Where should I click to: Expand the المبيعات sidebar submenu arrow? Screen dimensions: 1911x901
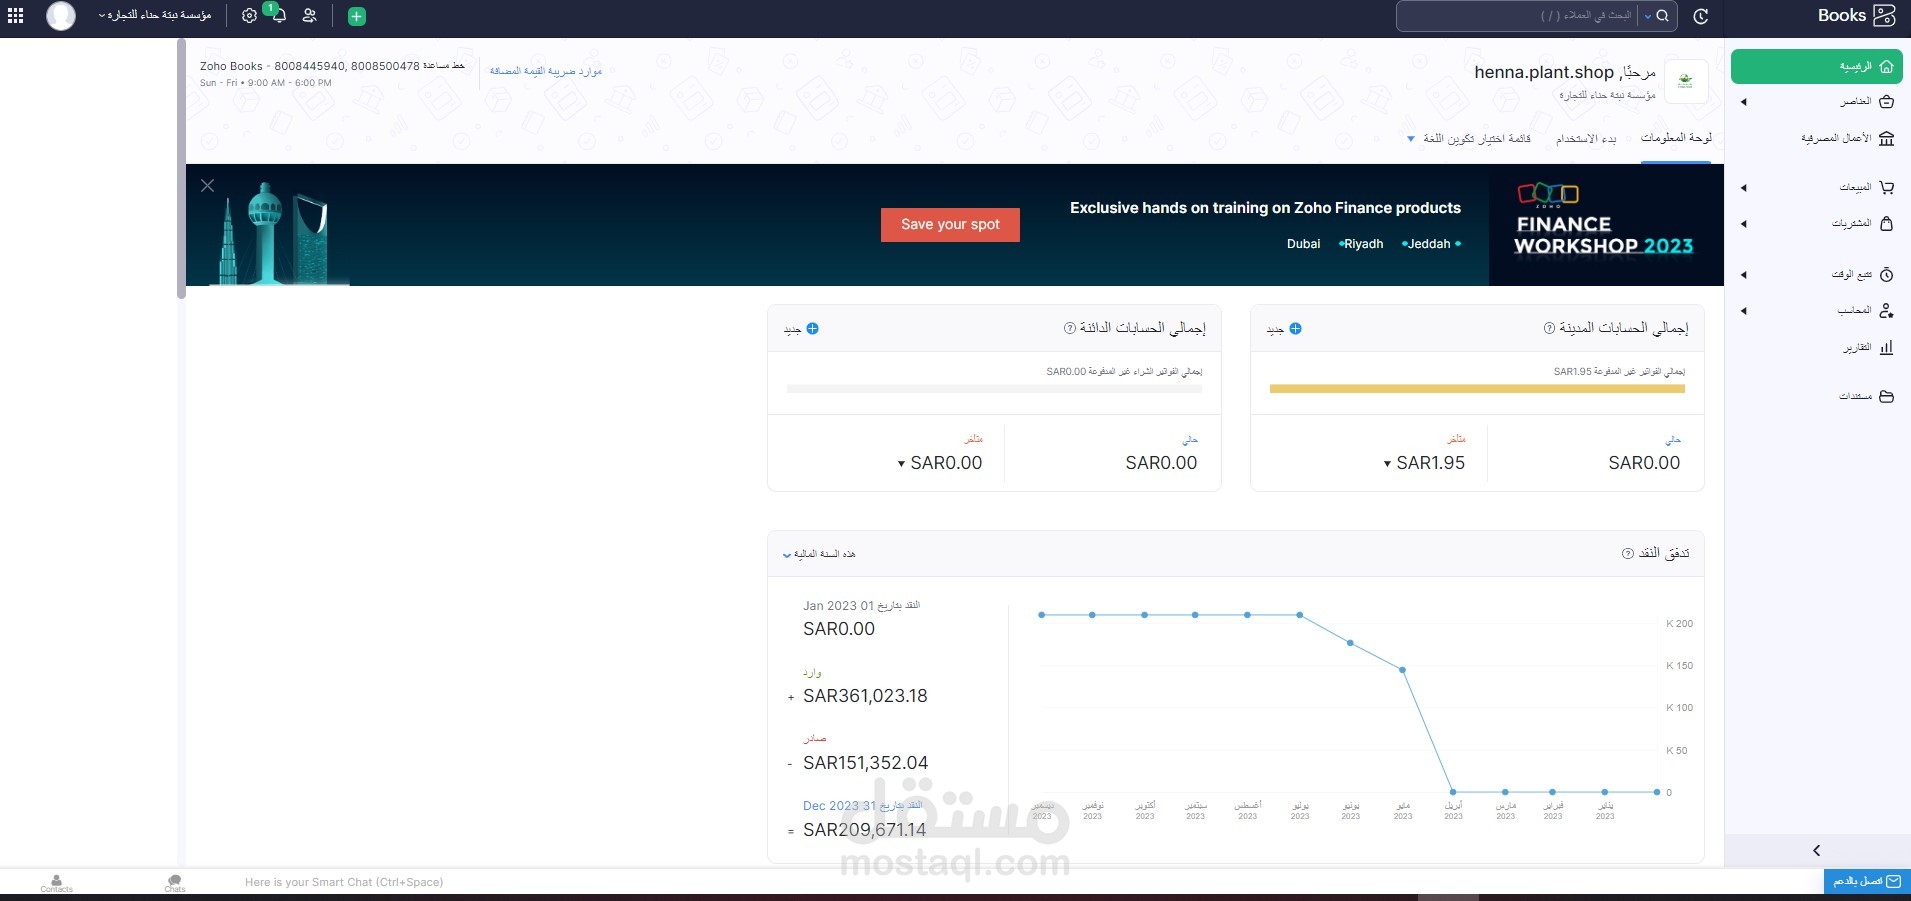[x=1743, y=188]
